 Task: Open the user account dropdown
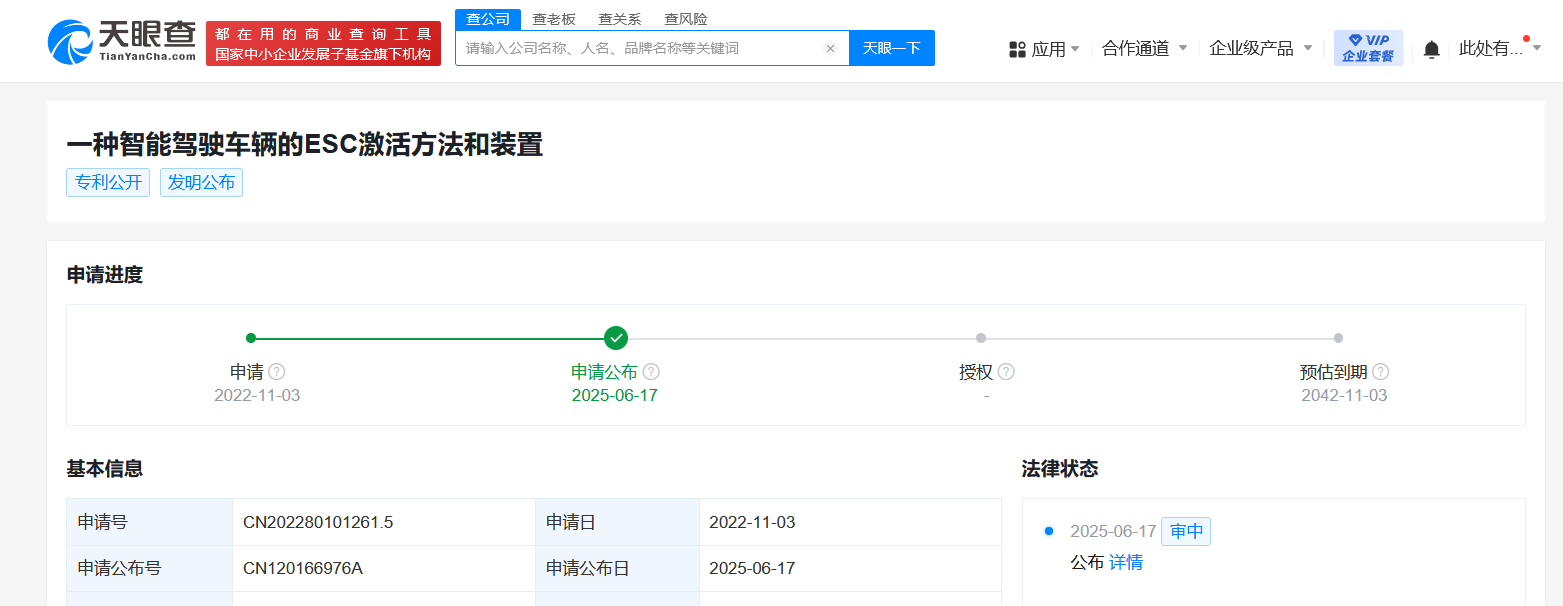(x=1499, y=48)
